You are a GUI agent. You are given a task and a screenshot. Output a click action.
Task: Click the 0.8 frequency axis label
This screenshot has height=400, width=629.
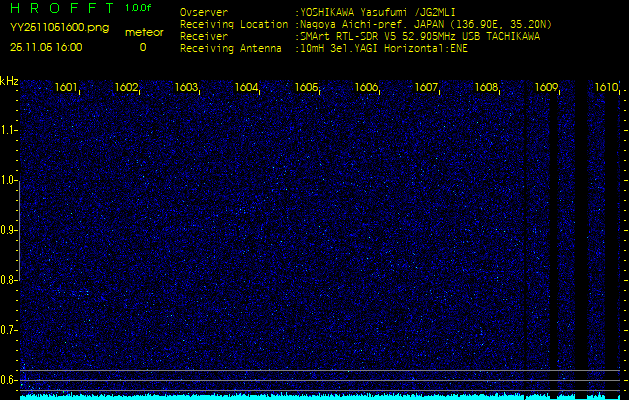click(x=9, y=280)
